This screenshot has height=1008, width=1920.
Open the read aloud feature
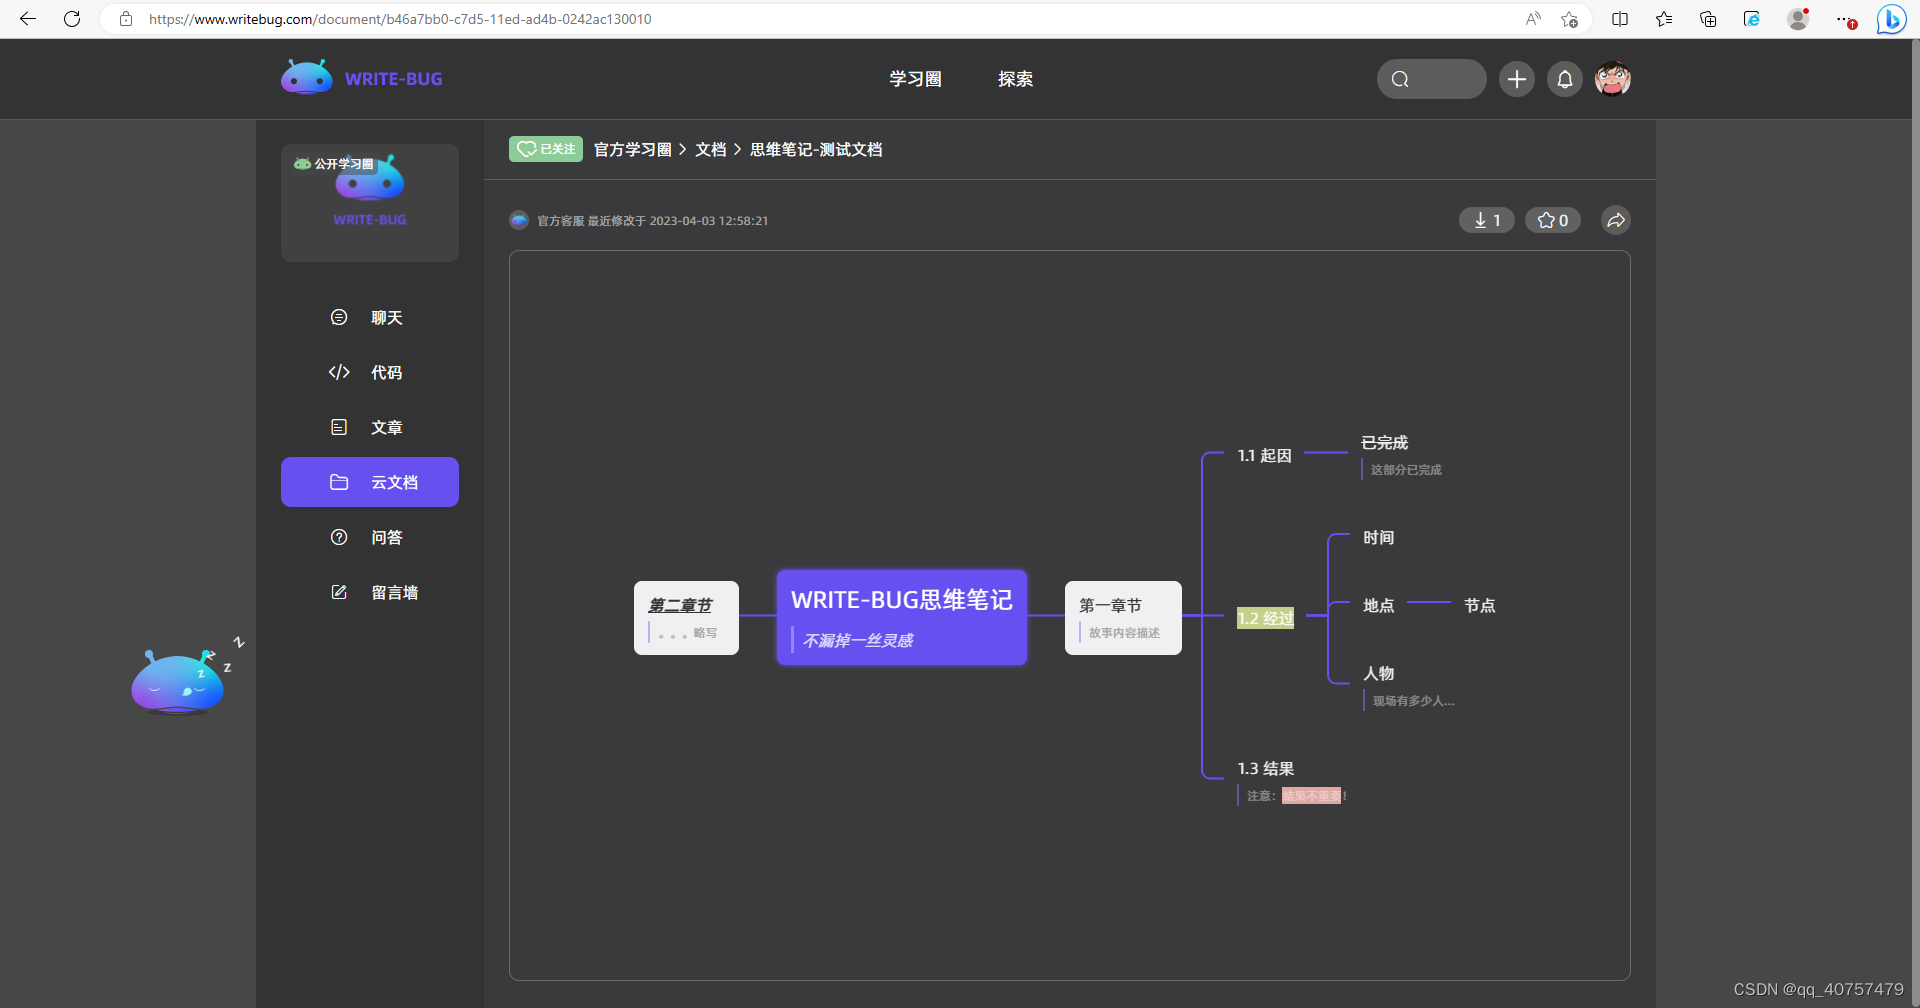(x=1533, y=19)
